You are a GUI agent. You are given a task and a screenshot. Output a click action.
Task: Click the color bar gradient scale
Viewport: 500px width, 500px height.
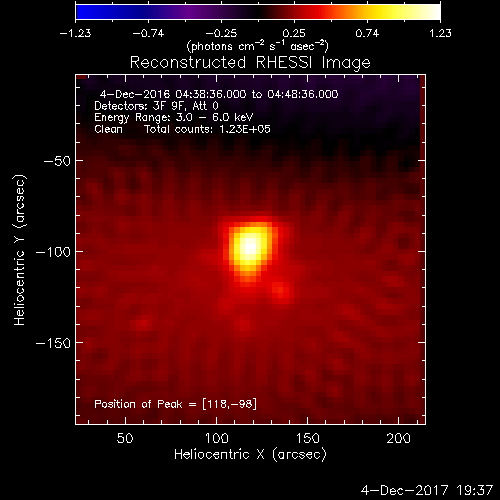(x=258, y=12)
